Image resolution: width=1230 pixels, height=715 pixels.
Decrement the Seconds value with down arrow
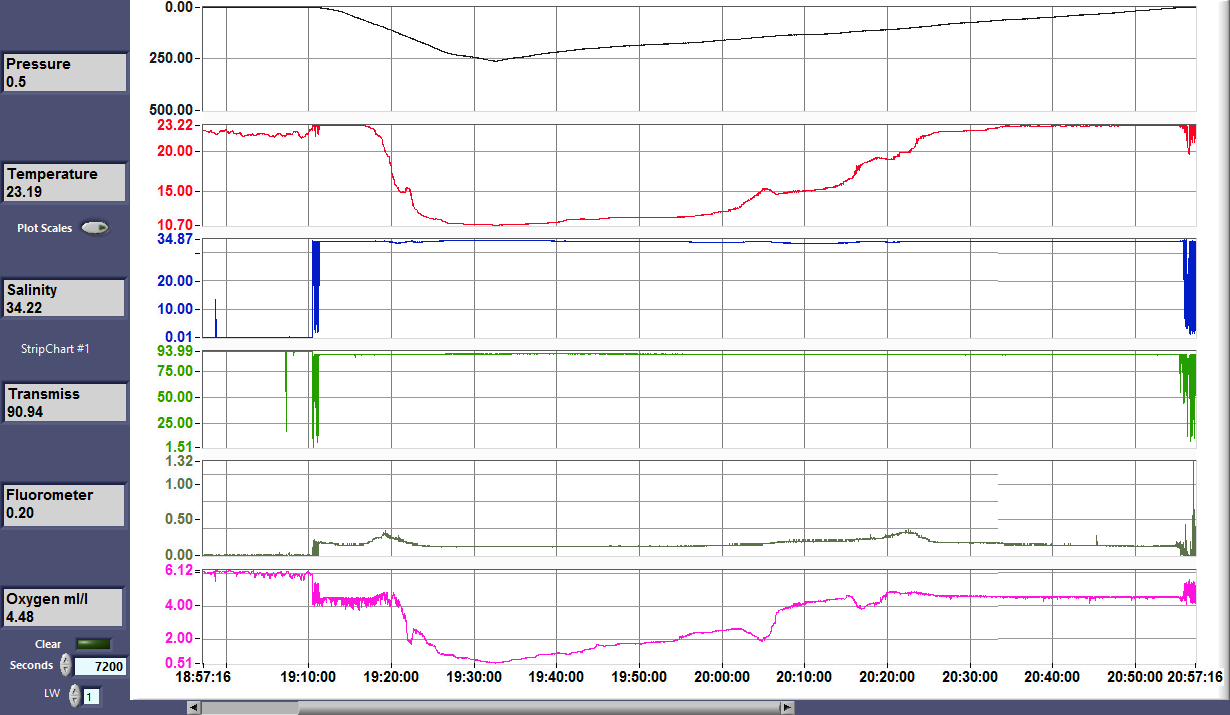click(66, 671)
